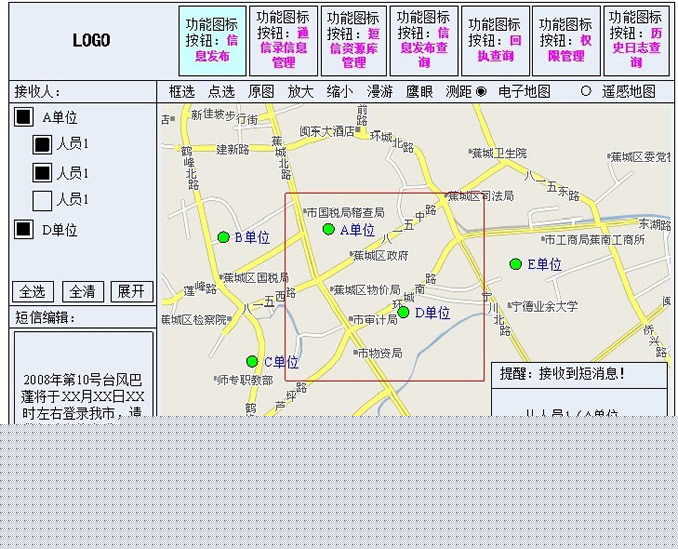The height and width of the screenshot is (549, 678).
Task: Open the 通信录信息管理 function icon
Action: pyautogui.click(x=283, y=41)
